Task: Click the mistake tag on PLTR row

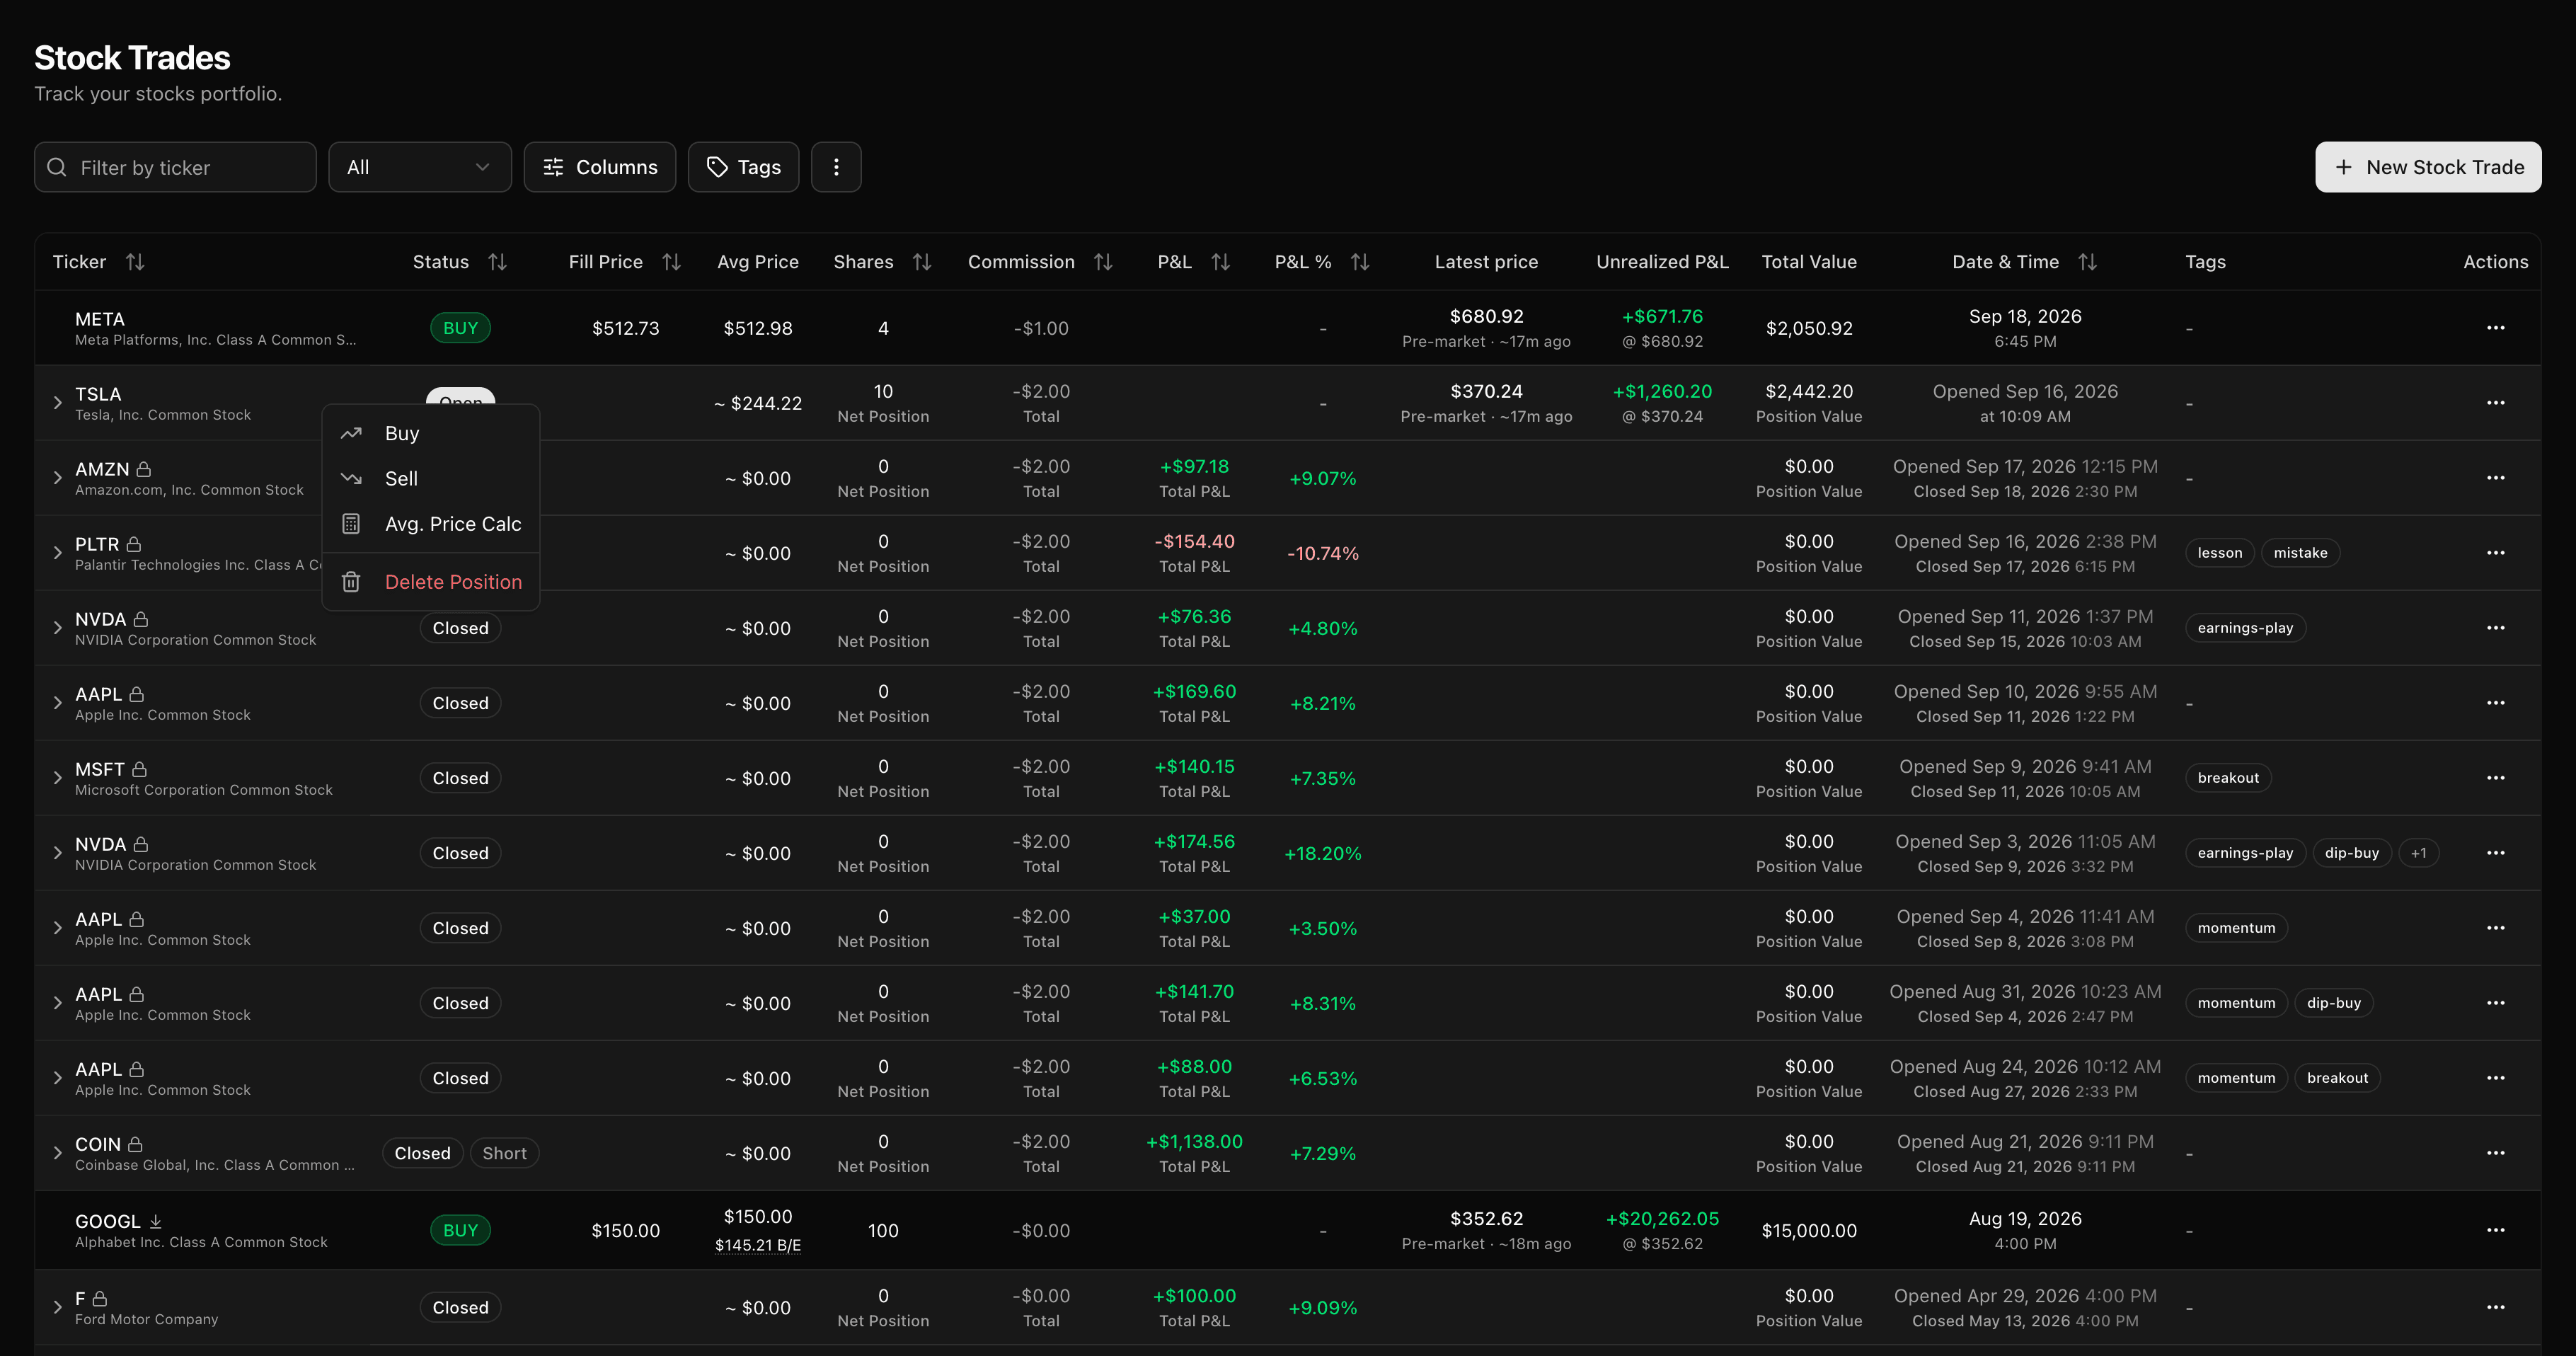Action: (x=2300, y=553)
